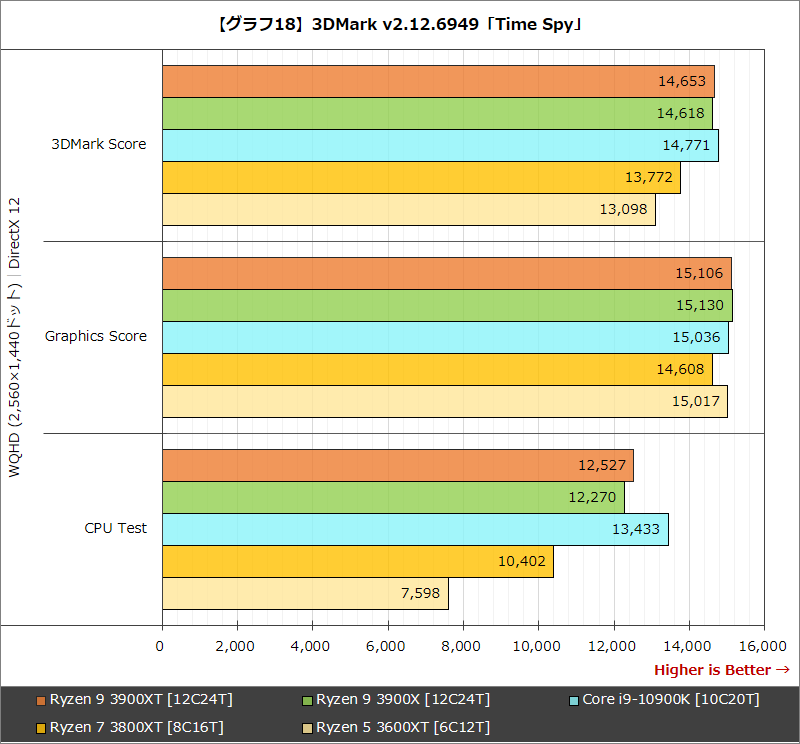The height and width of the screenshot is (744, 800).
Task: Click the chart title 3DMark v2.12.6949 Time Spy
Action: tap(400, 25)
